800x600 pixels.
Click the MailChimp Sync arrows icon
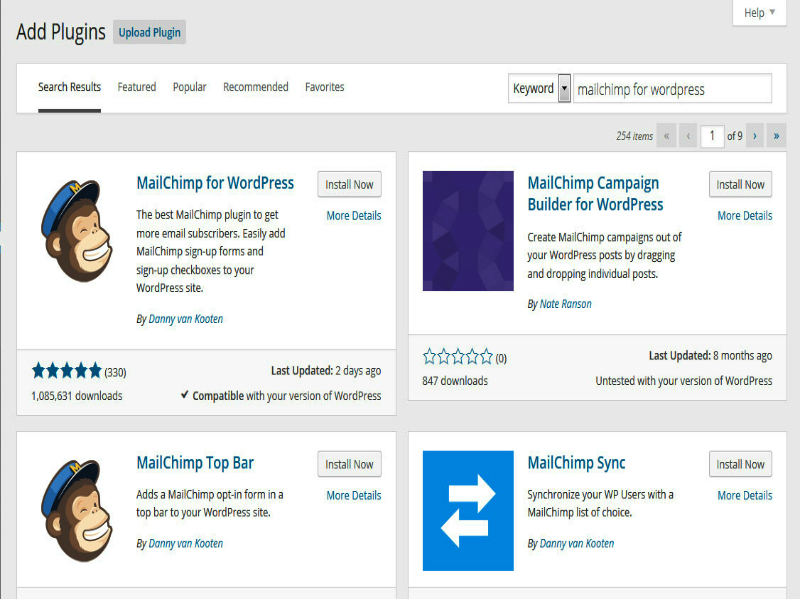[468, 511]
